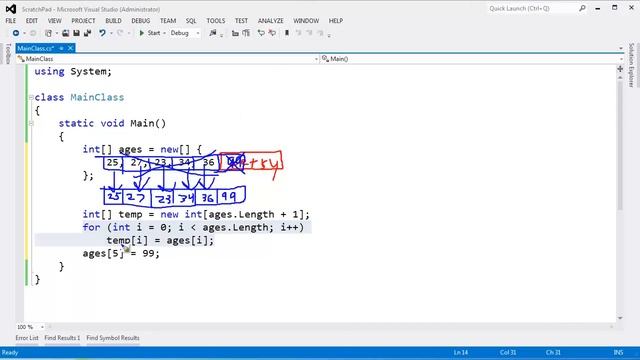
Task: Open the DEBUG menu
Action: 140,21
